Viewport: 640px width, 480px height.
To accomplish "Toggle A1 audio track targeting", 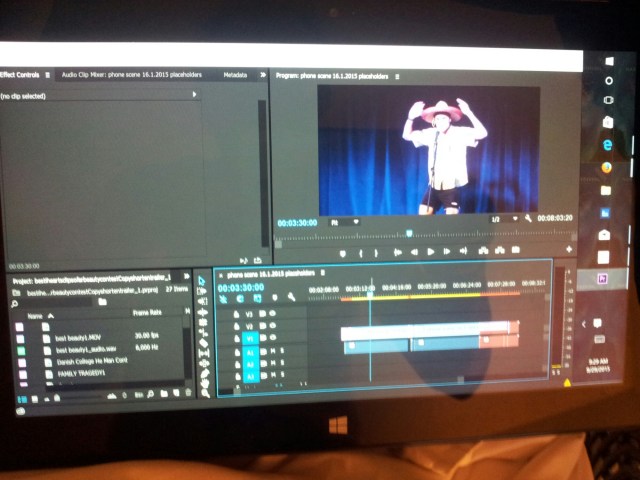I will point(251,352).
